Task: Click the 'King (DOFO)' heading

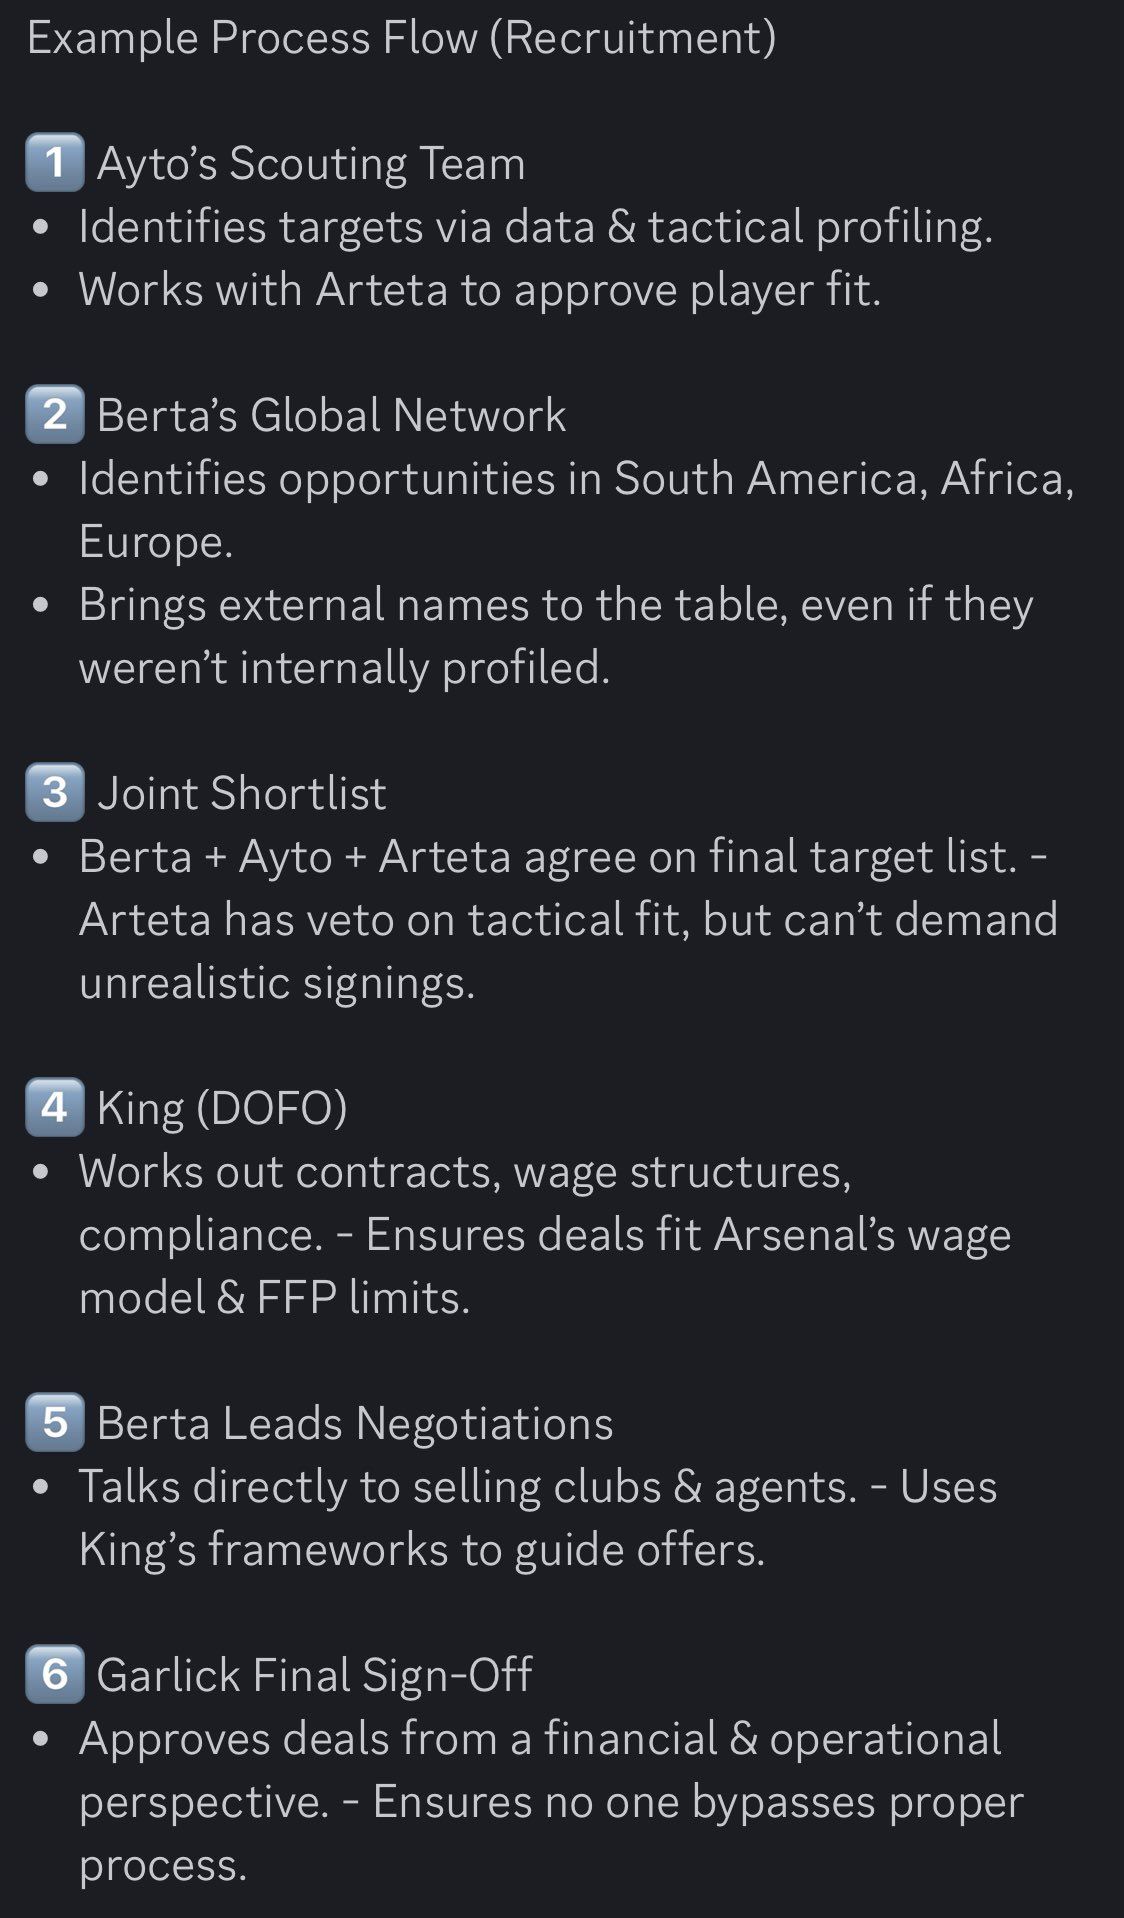Action: pyautogui.click(x=222, y=1109)
